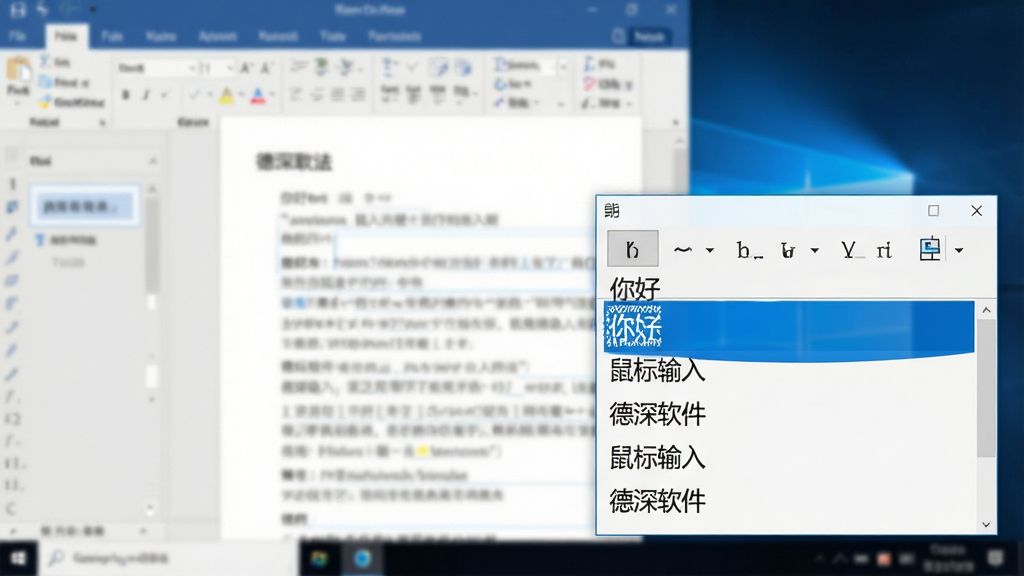
Task: Select the highlighted 你好 candidate row
Action: pyautogui.click(x=789, y=328)
